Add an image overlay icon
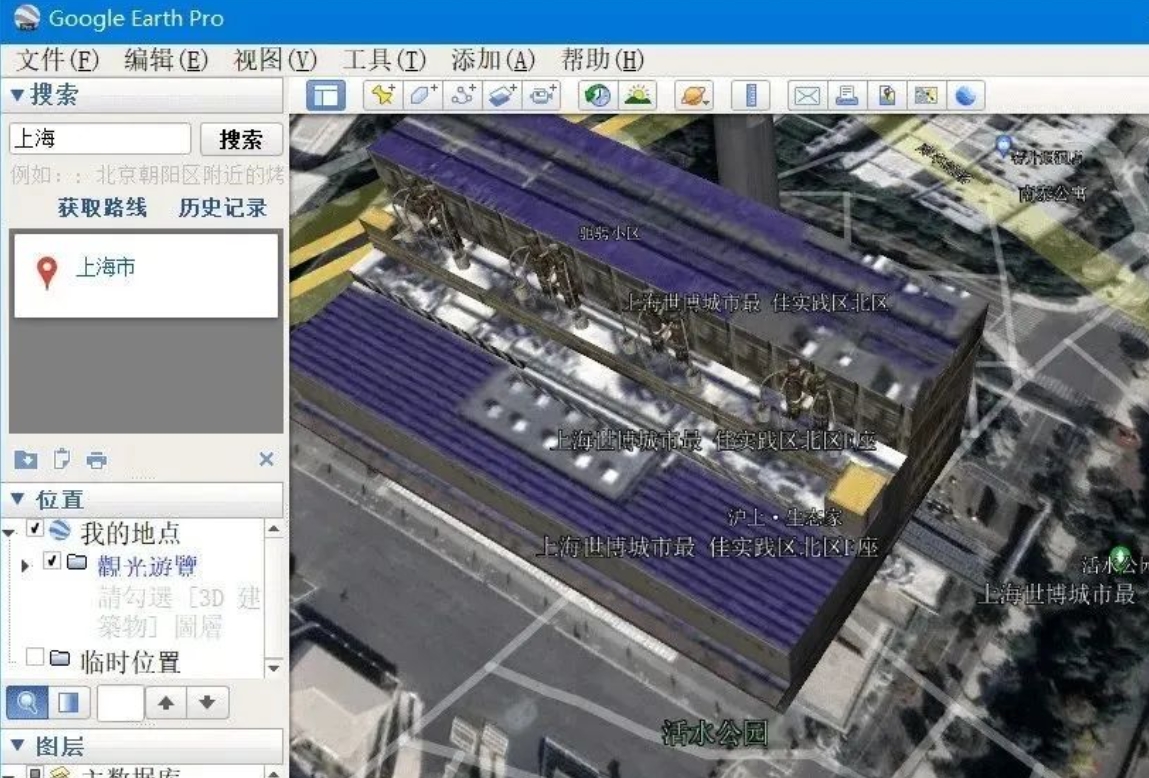The image size is (1149, 778). click(502, 95)
